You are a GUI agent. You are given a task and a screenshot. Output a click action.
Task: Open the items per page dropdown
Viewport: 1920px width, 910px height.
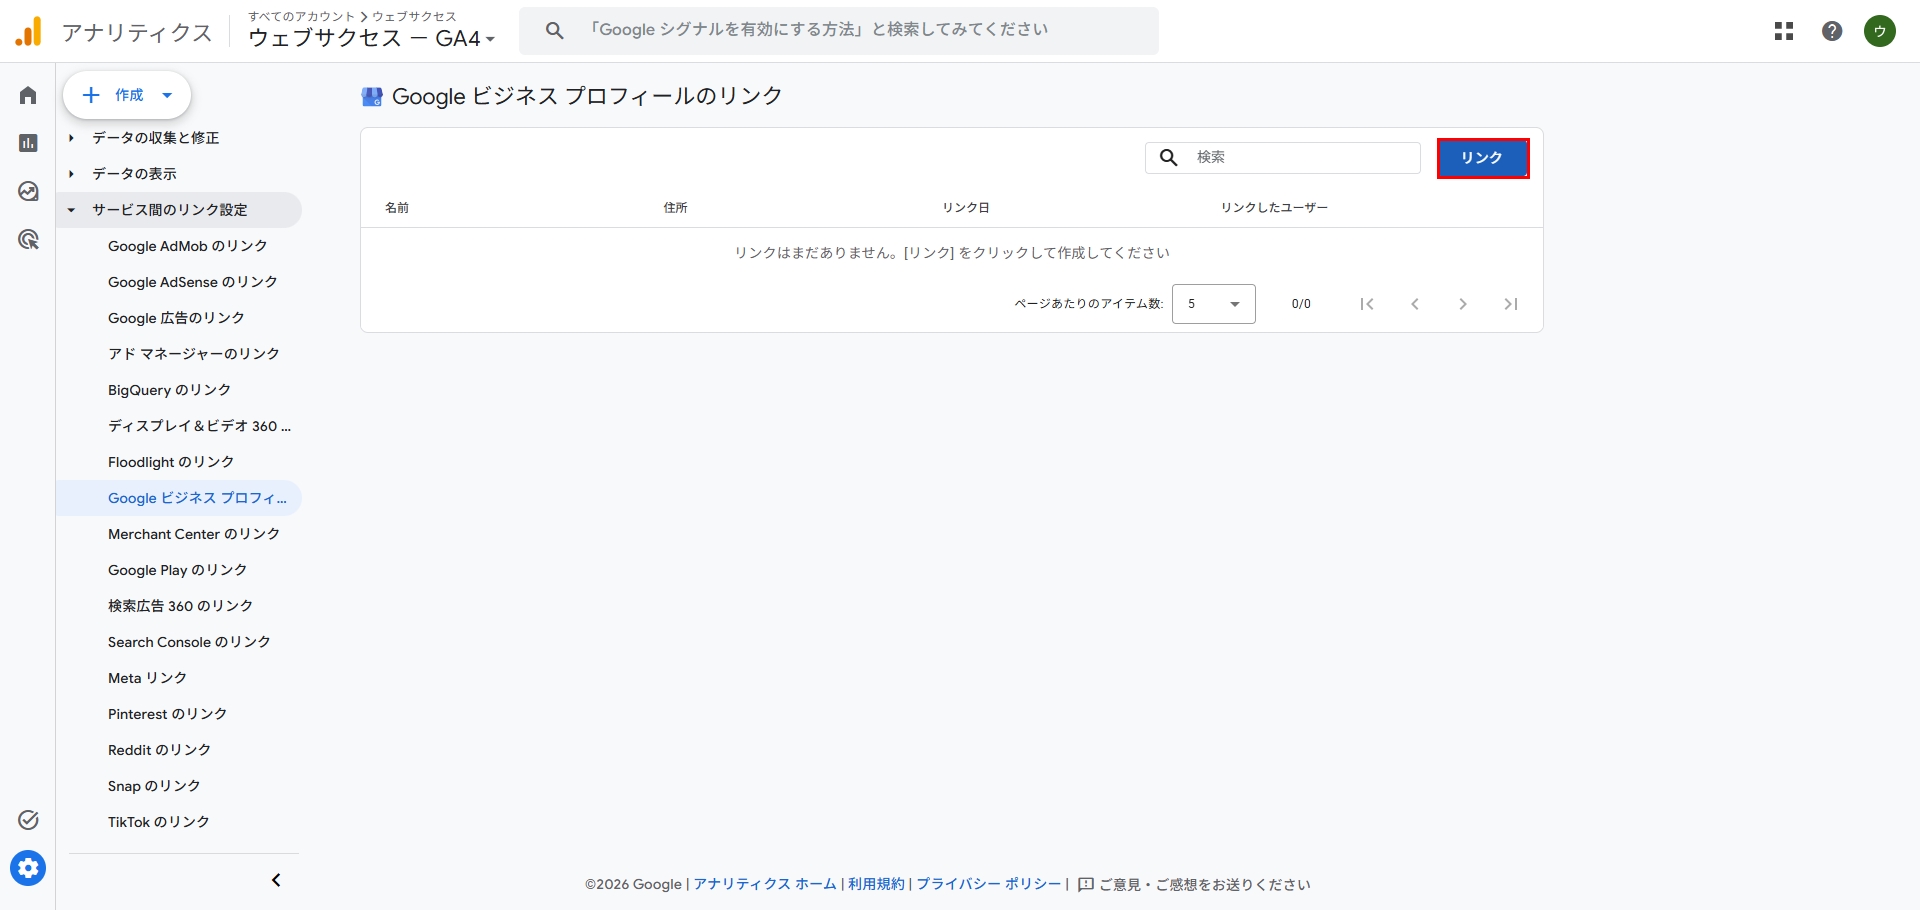(x=1214, y=304)
